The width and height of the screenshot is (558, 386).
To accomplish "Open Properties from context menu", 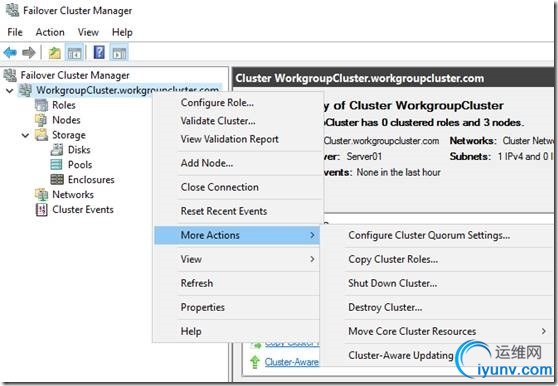I will [x=237, y=307].
